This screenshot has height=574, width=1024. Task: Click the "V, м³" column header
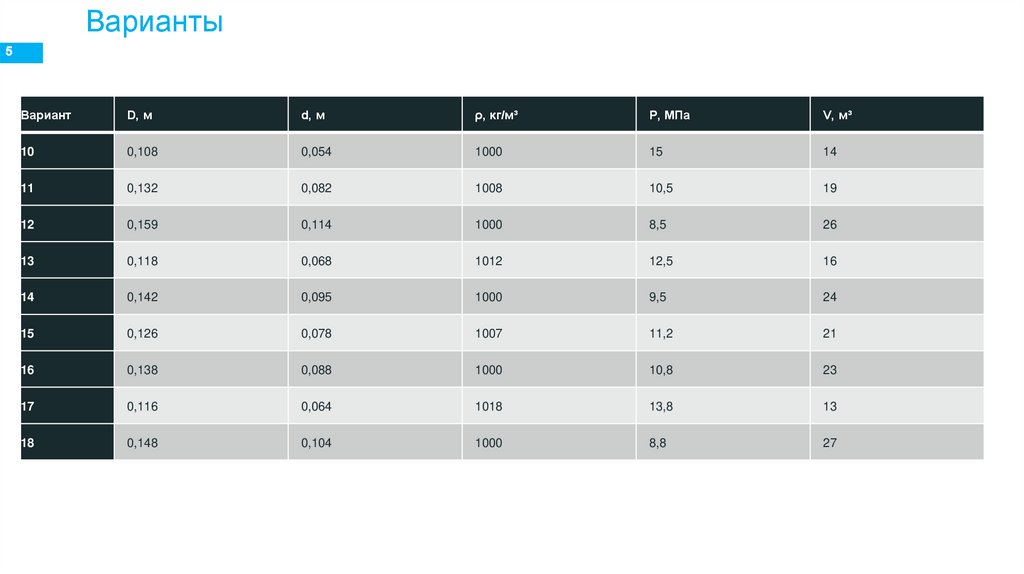837,115
